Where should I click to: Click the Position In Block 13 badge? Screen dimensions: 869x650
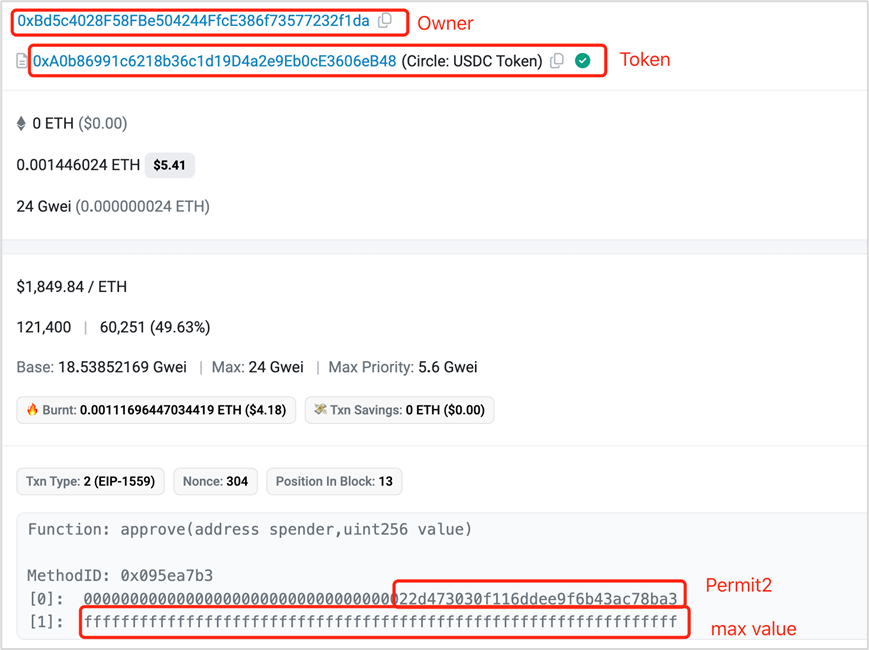click(334, 481)
